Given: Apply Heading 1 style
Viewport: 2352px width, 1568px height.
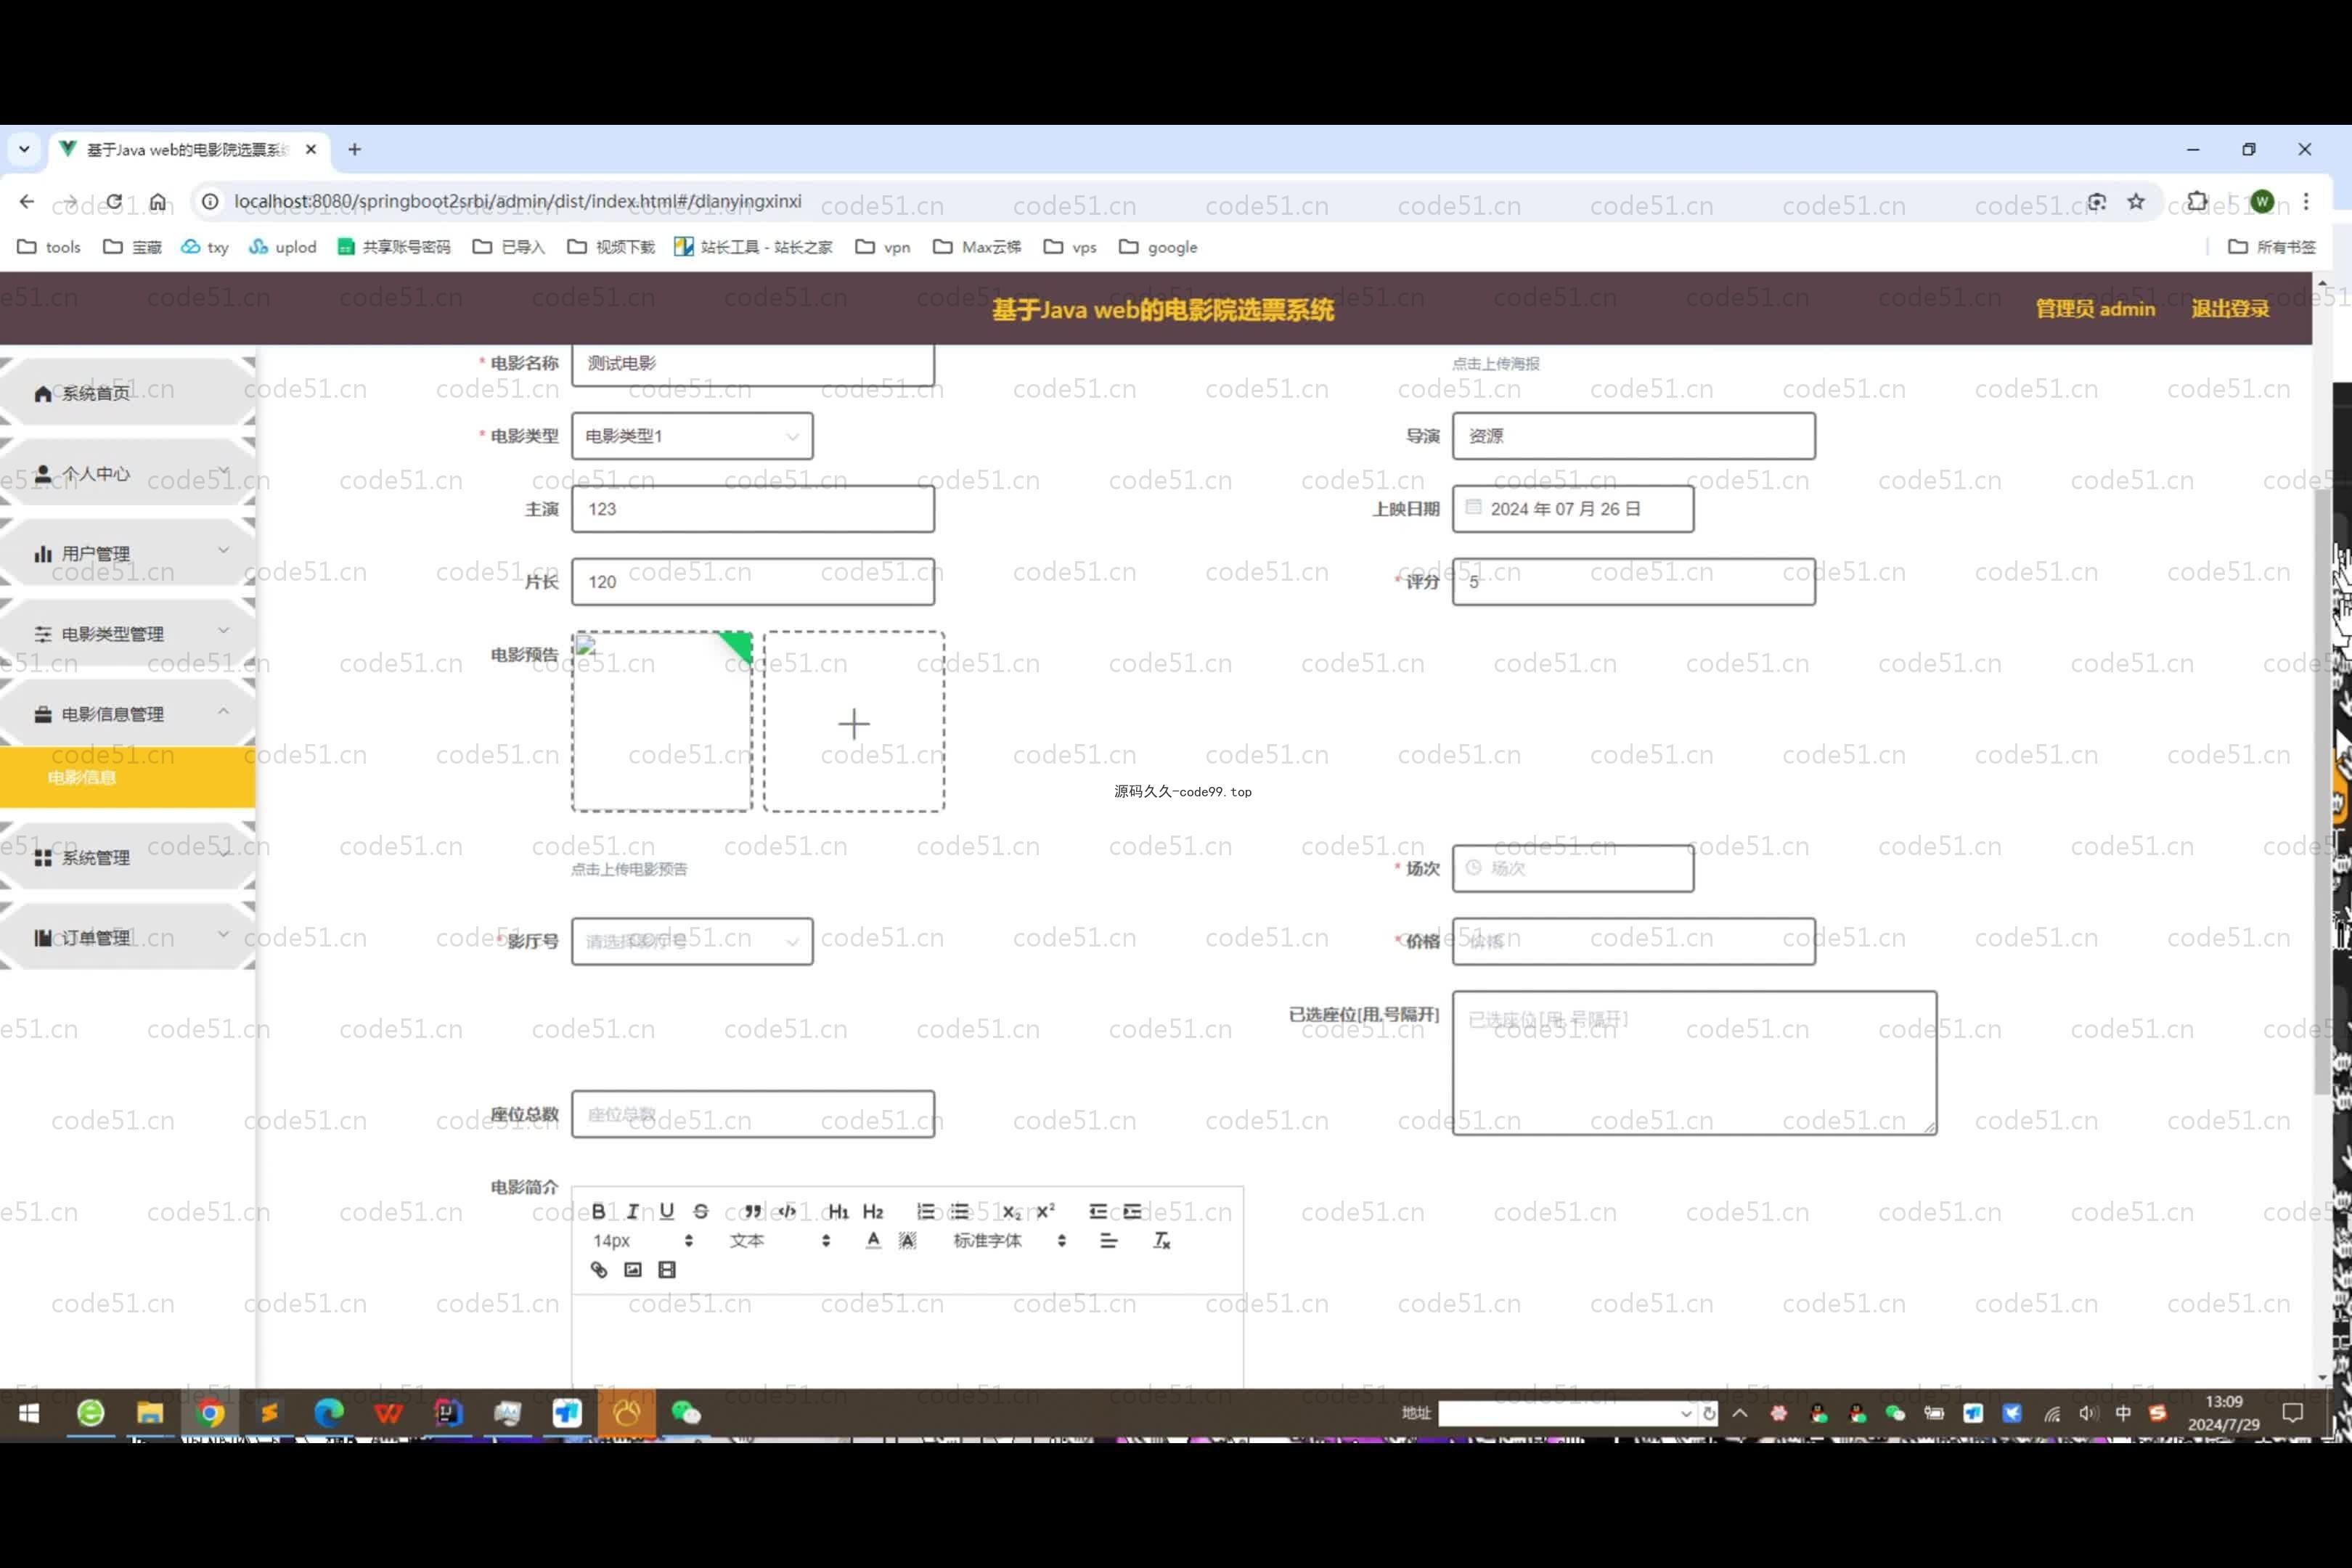Looking at the screenshot, I should click(838, 1211).
